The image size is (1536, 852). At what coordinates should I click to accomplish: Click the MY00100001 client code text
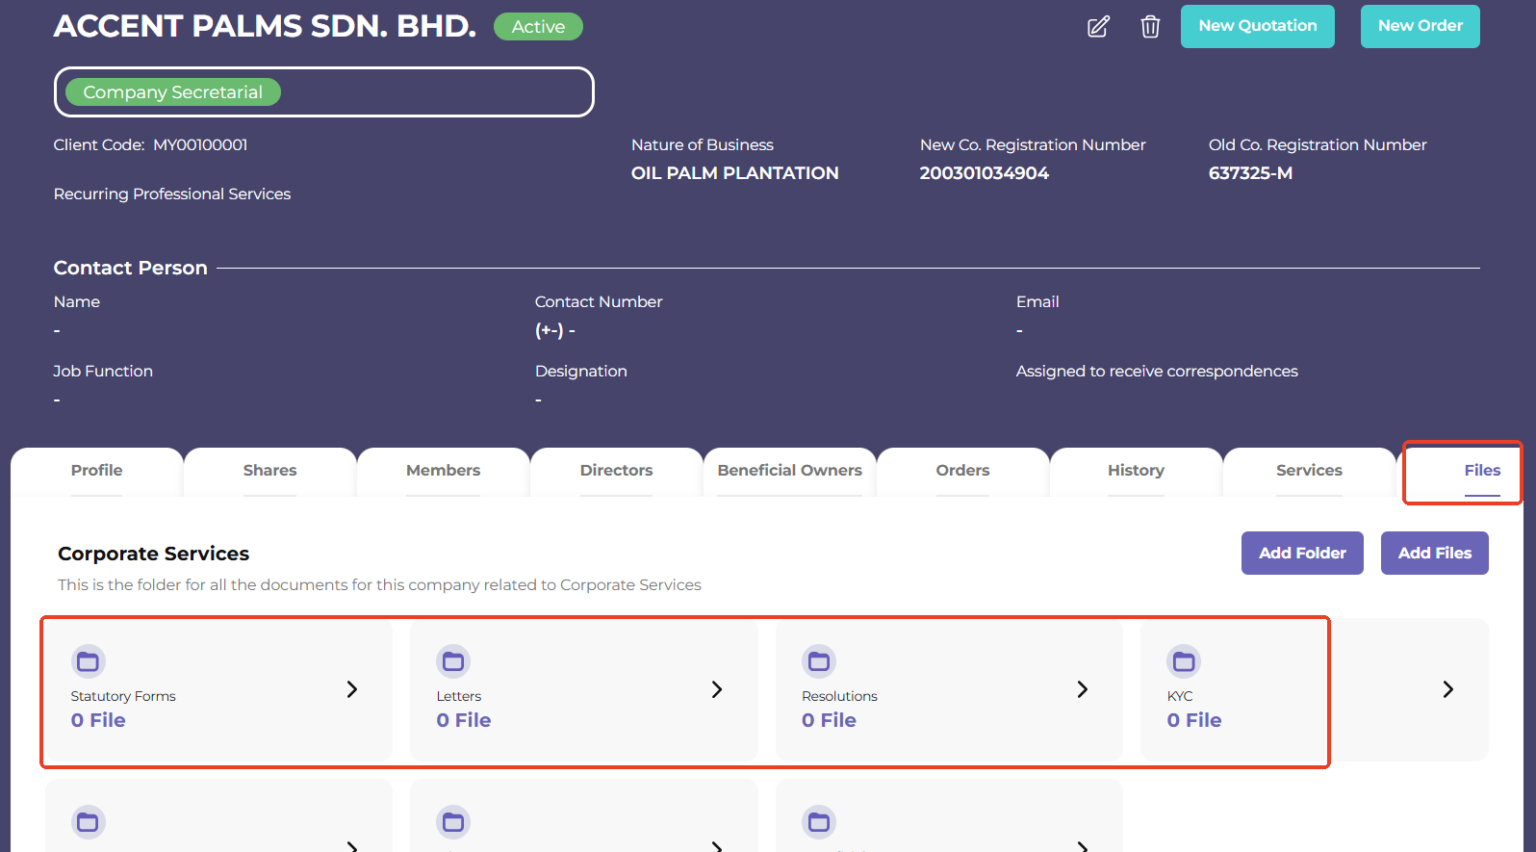(200, 144)
